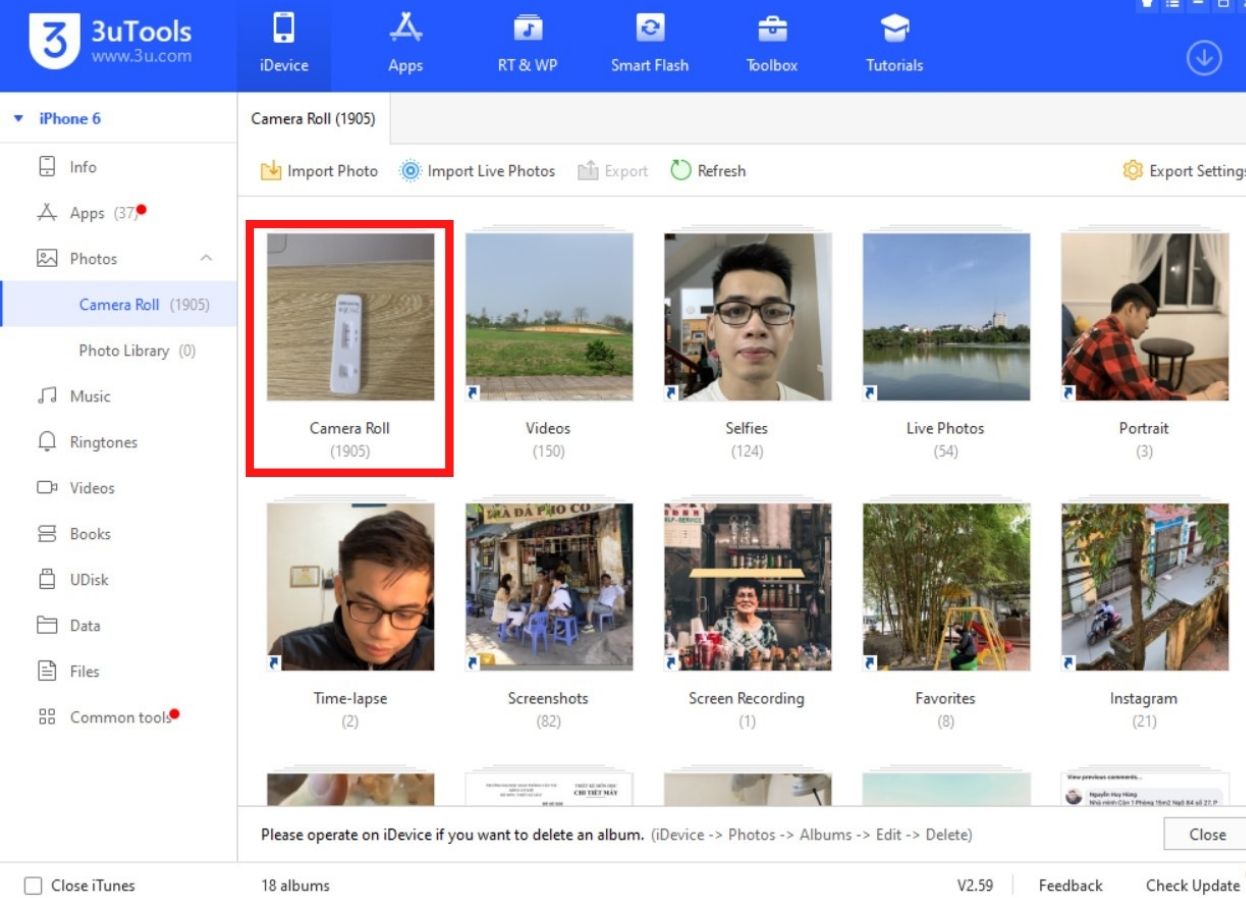Image resolution: width=1246 pixels, height=898 pixels.
Task: Open the Portrait album thumbnail
Action: [1145, 317]
